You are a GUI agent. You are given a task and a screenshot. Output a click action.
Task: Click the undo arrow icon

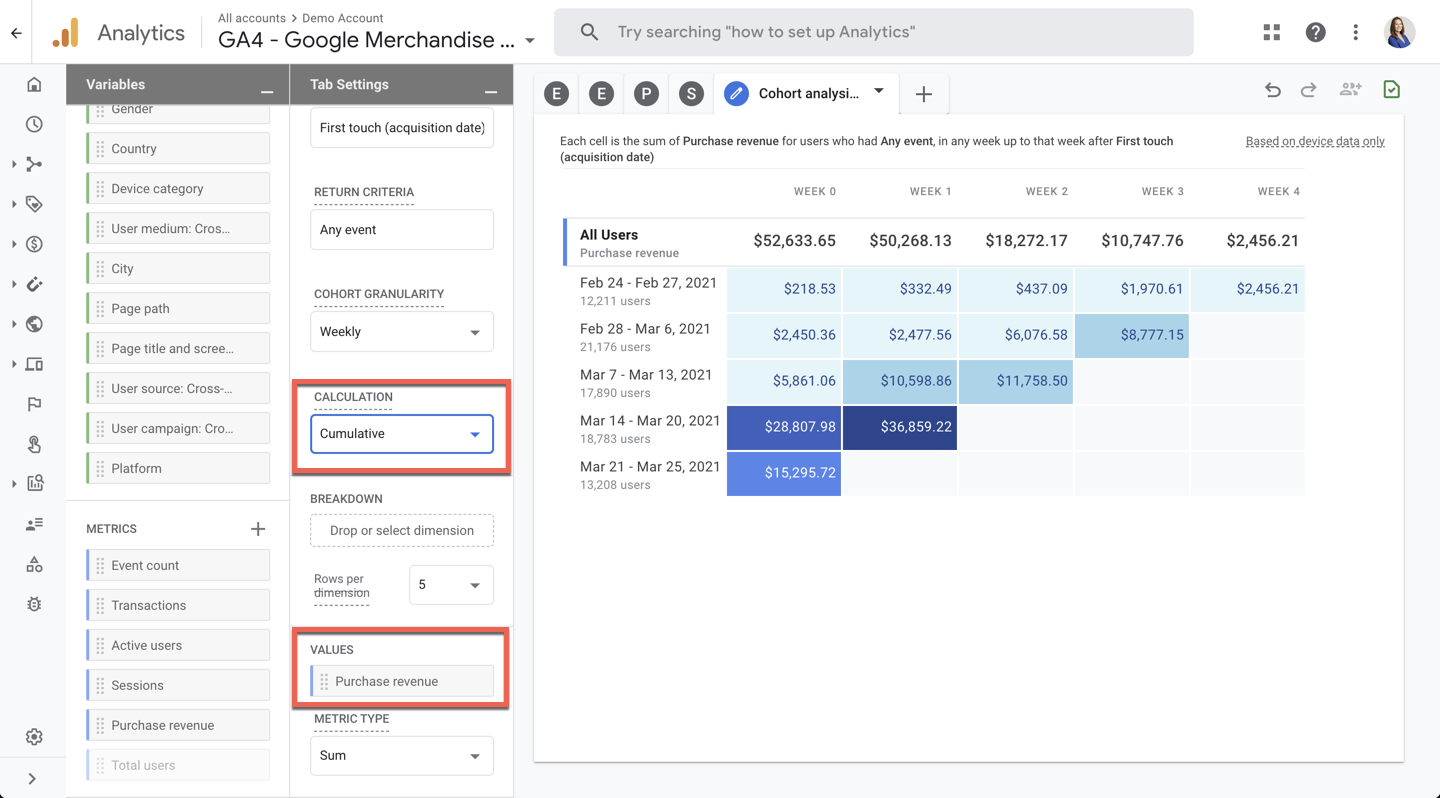click(1272, 91)
